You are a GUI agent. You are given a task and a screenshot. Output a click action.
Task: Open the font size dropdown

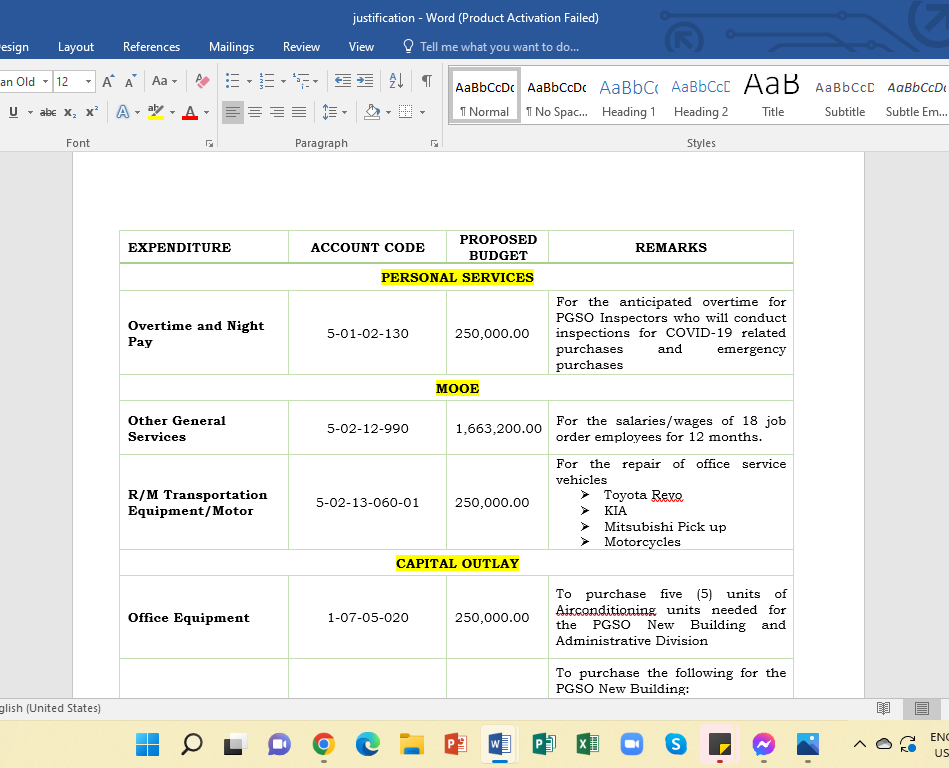(88, 81)
